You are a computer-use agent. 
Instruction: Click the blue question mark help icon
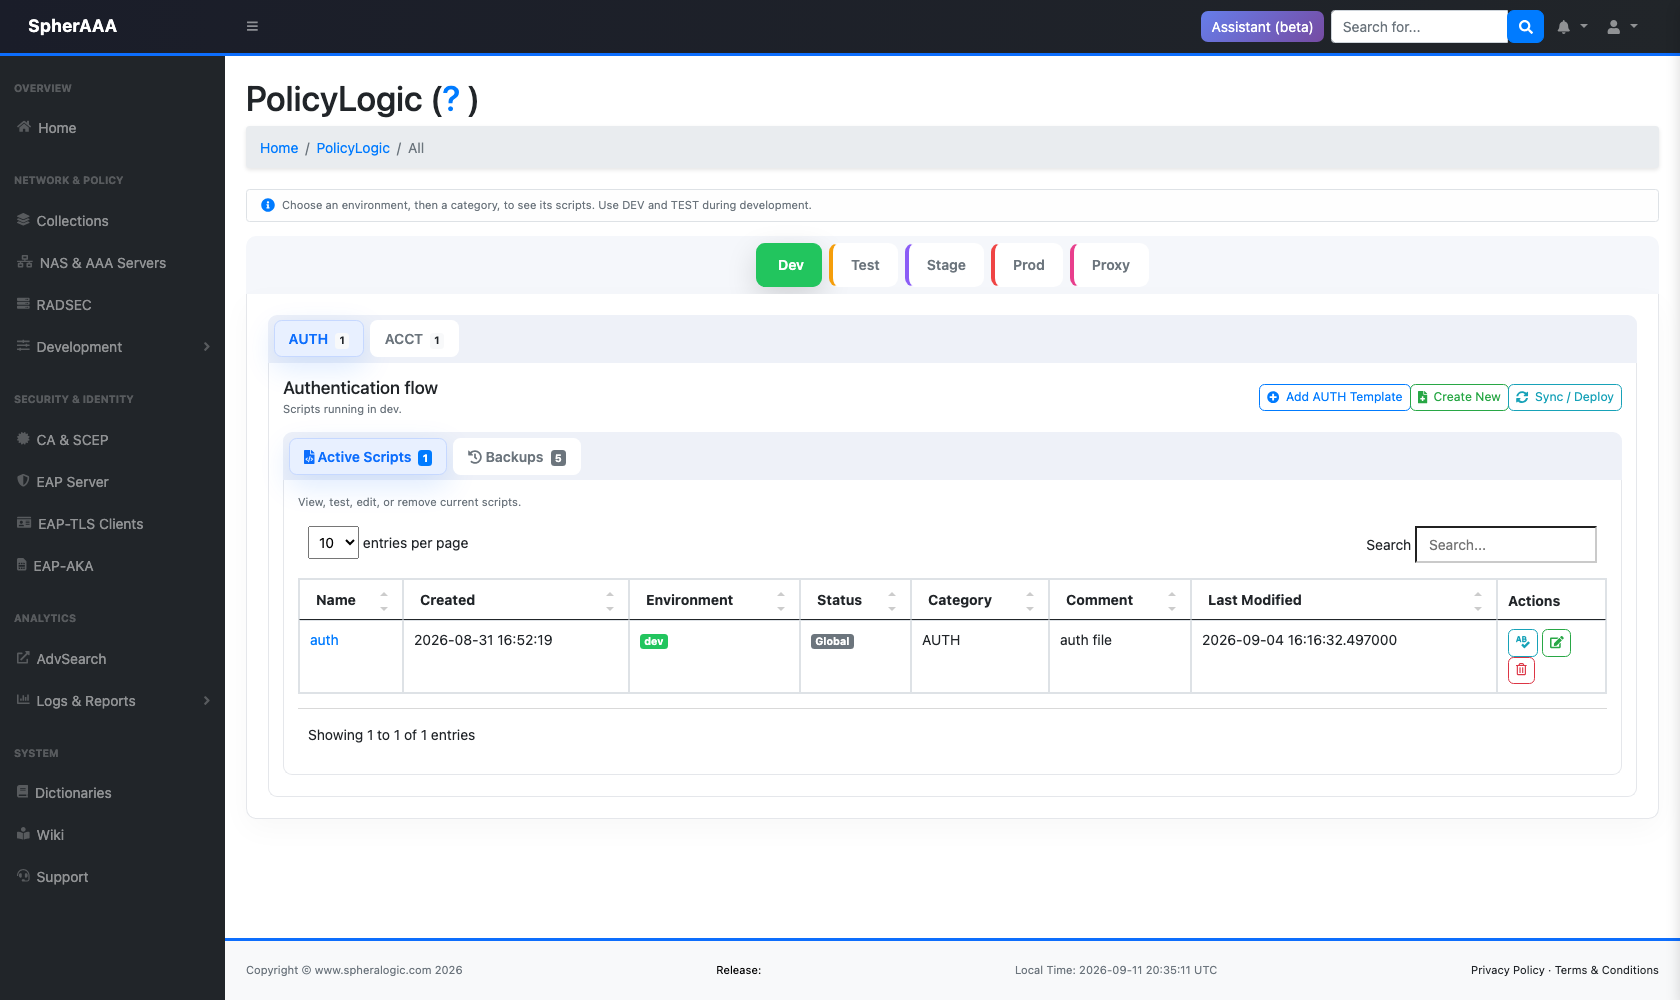451,99
